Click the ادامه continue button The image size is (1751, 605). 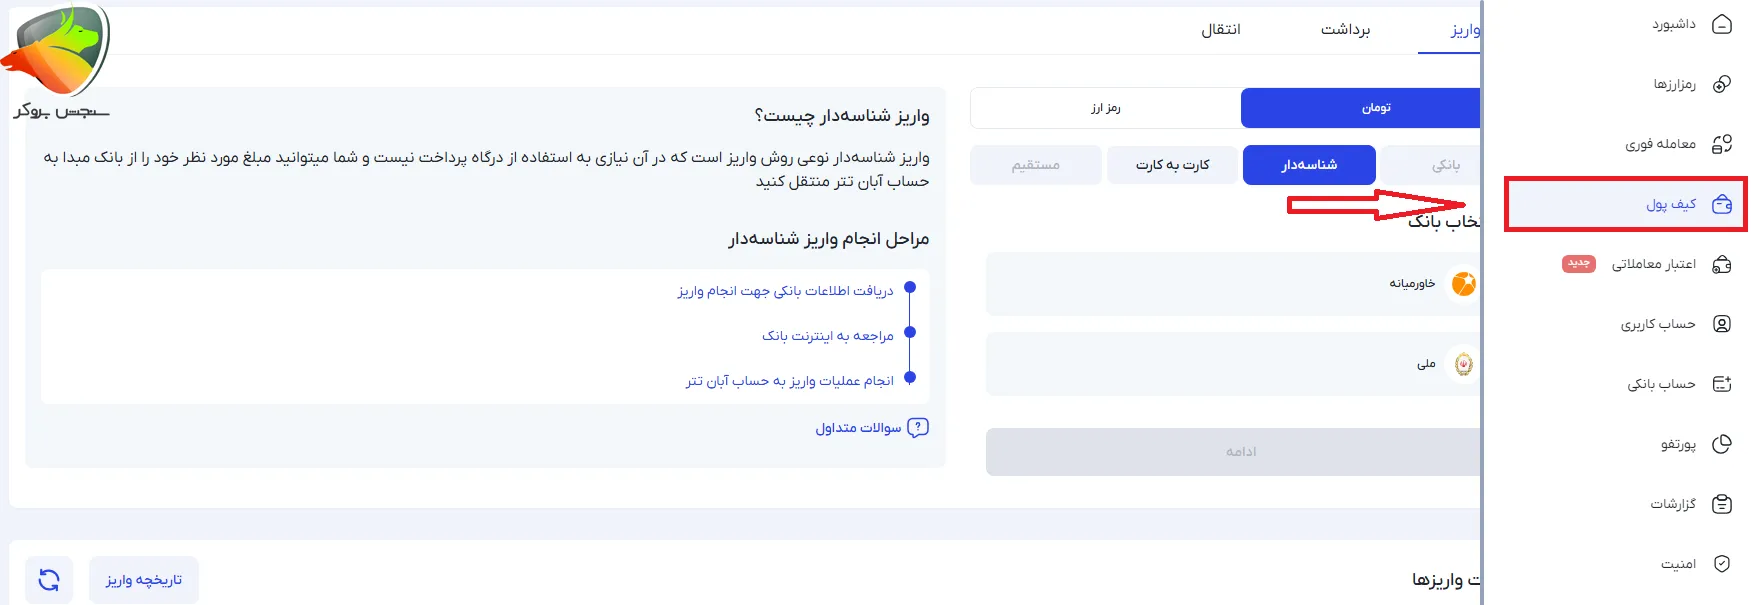click(1233, 452)
